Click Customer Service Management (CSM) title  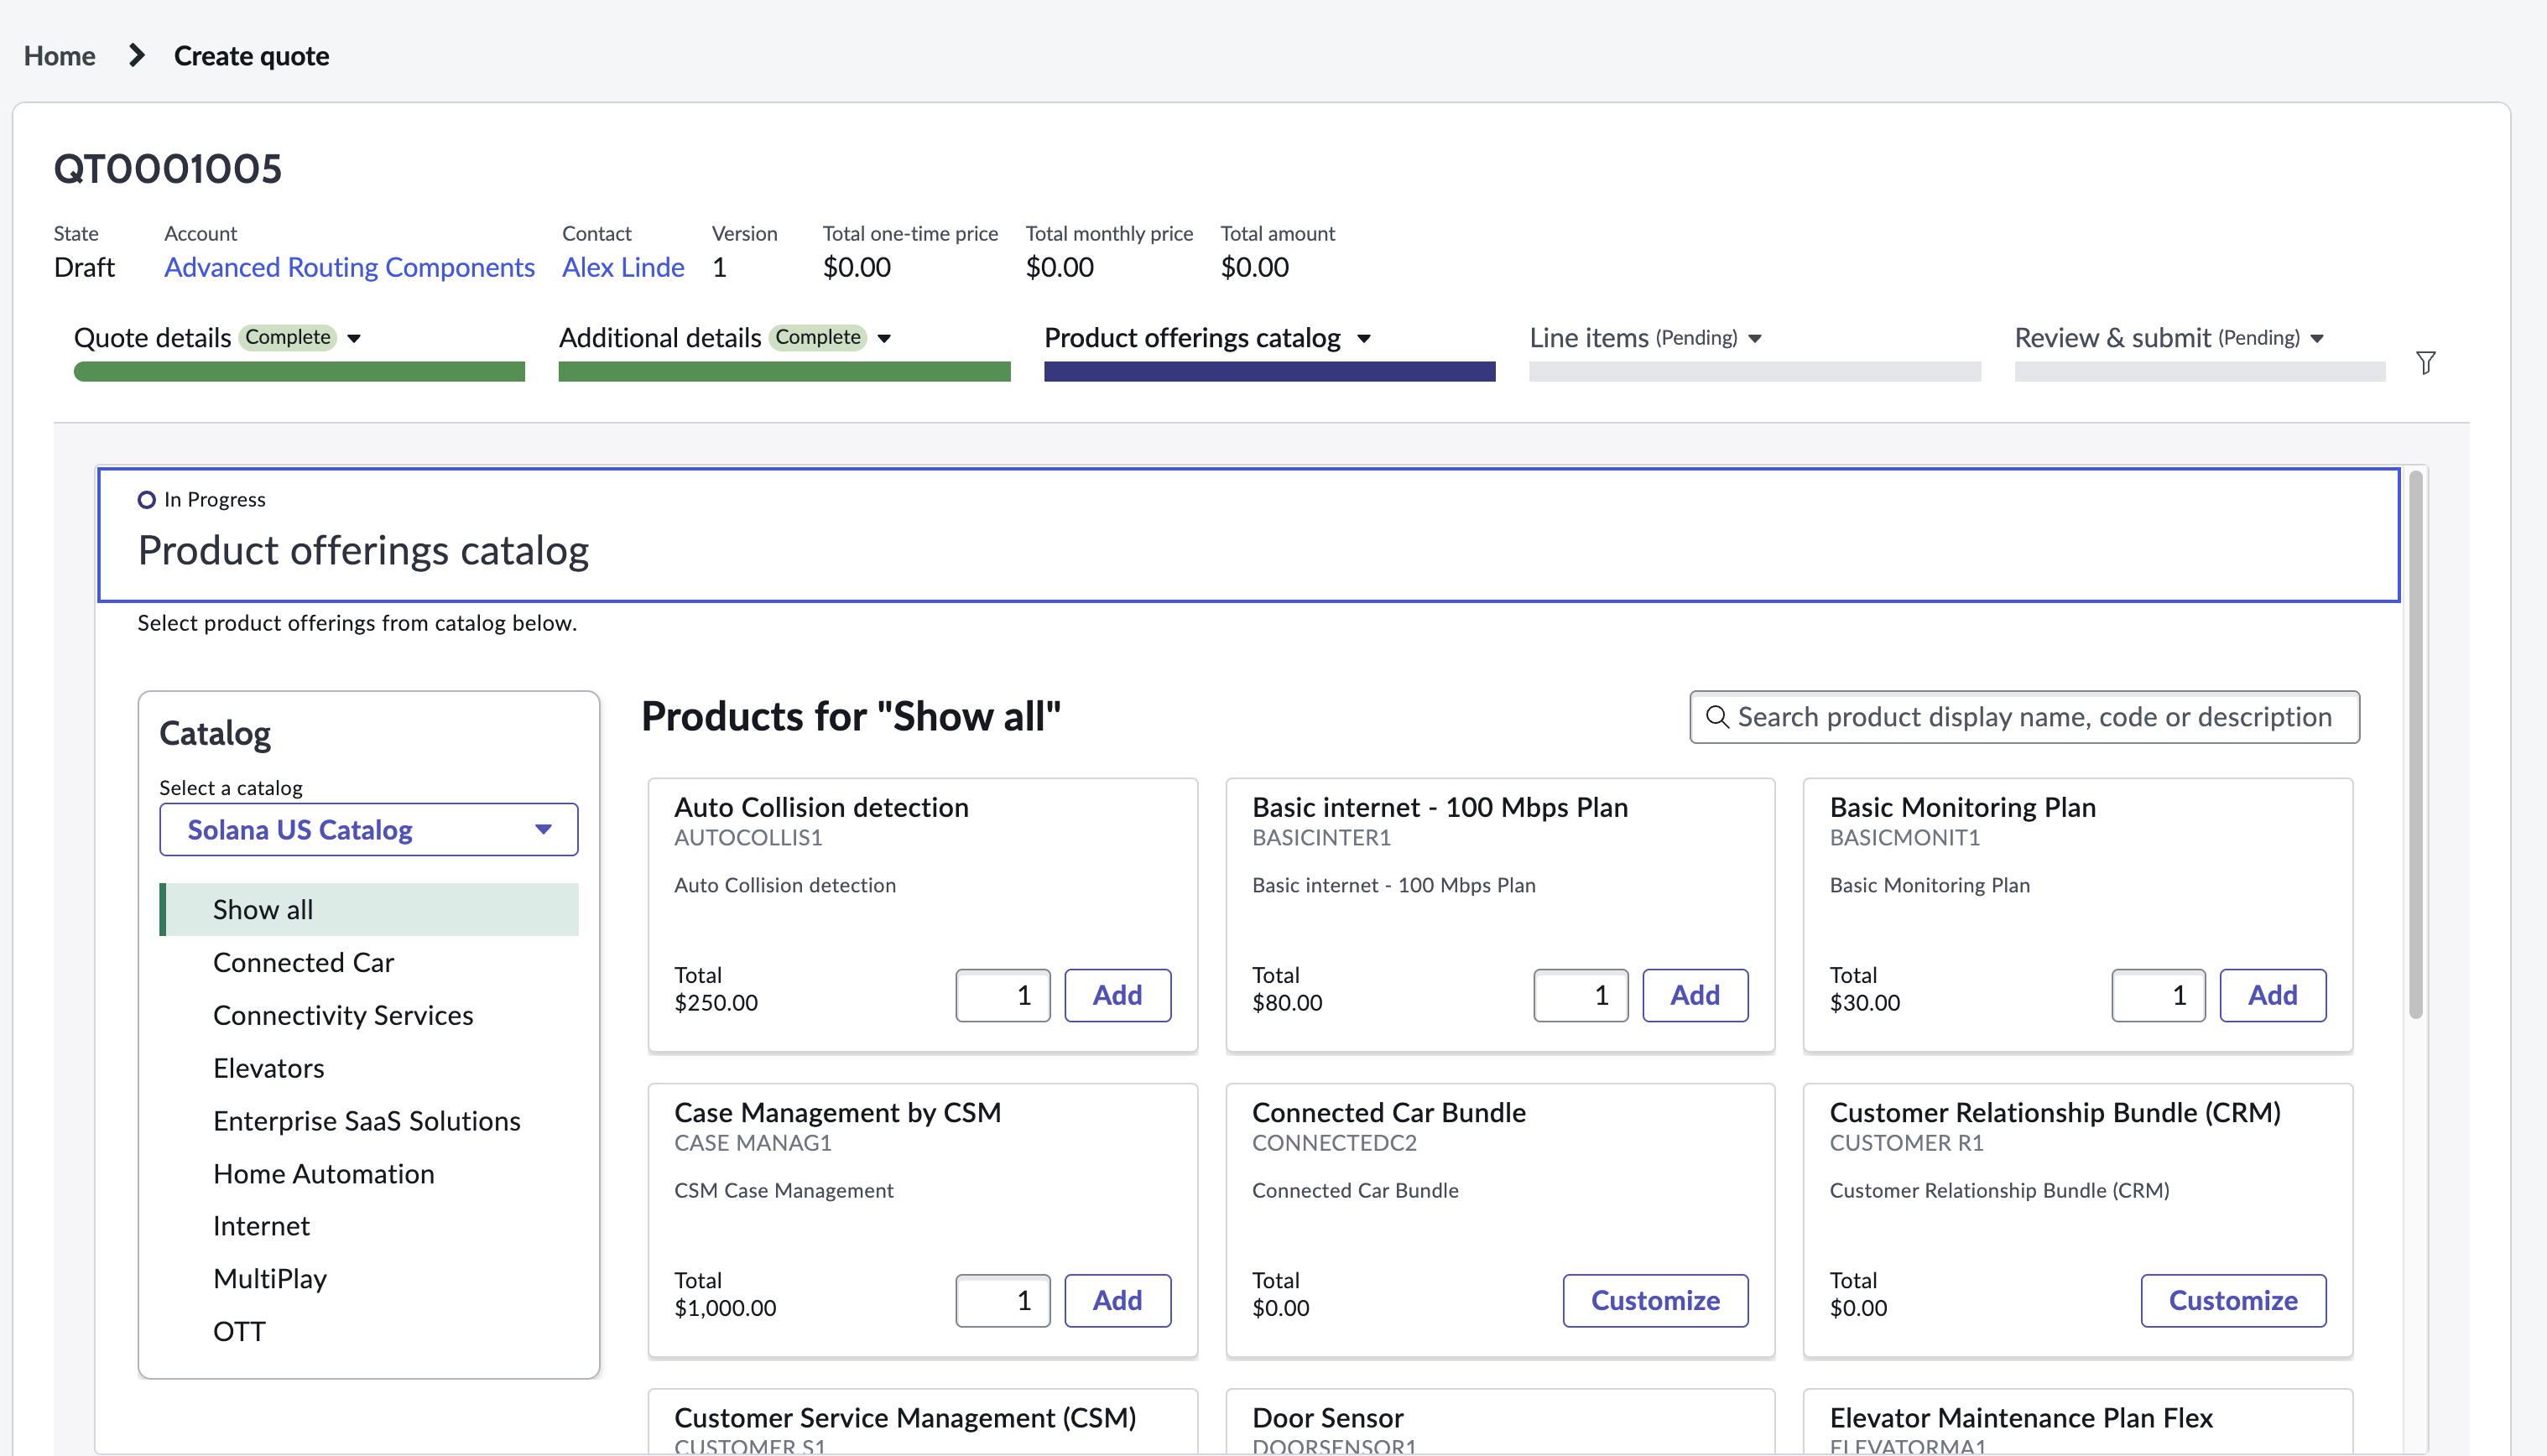click(x=905, y=1417)
